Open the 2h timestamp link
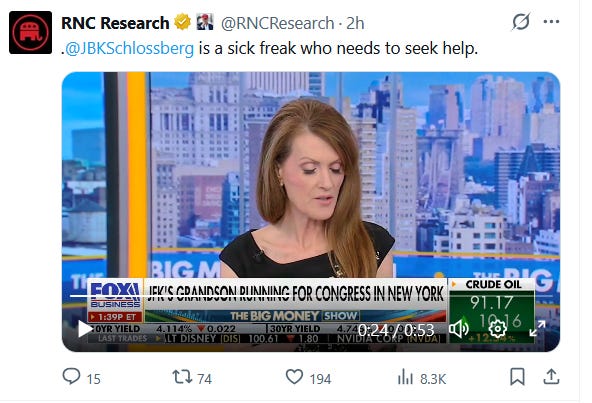592x403 pixels. pos(355,23)
